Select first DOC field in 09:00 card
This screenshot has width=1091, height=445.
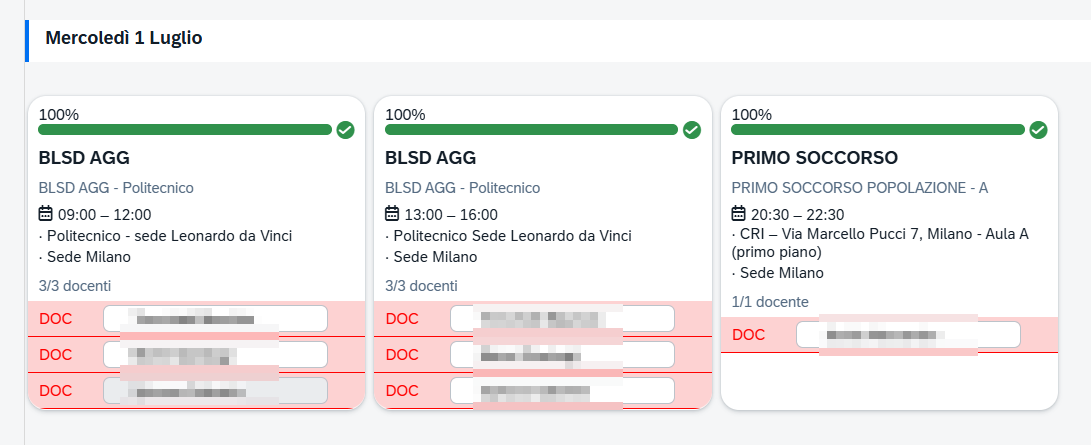[x=216, y=319]
